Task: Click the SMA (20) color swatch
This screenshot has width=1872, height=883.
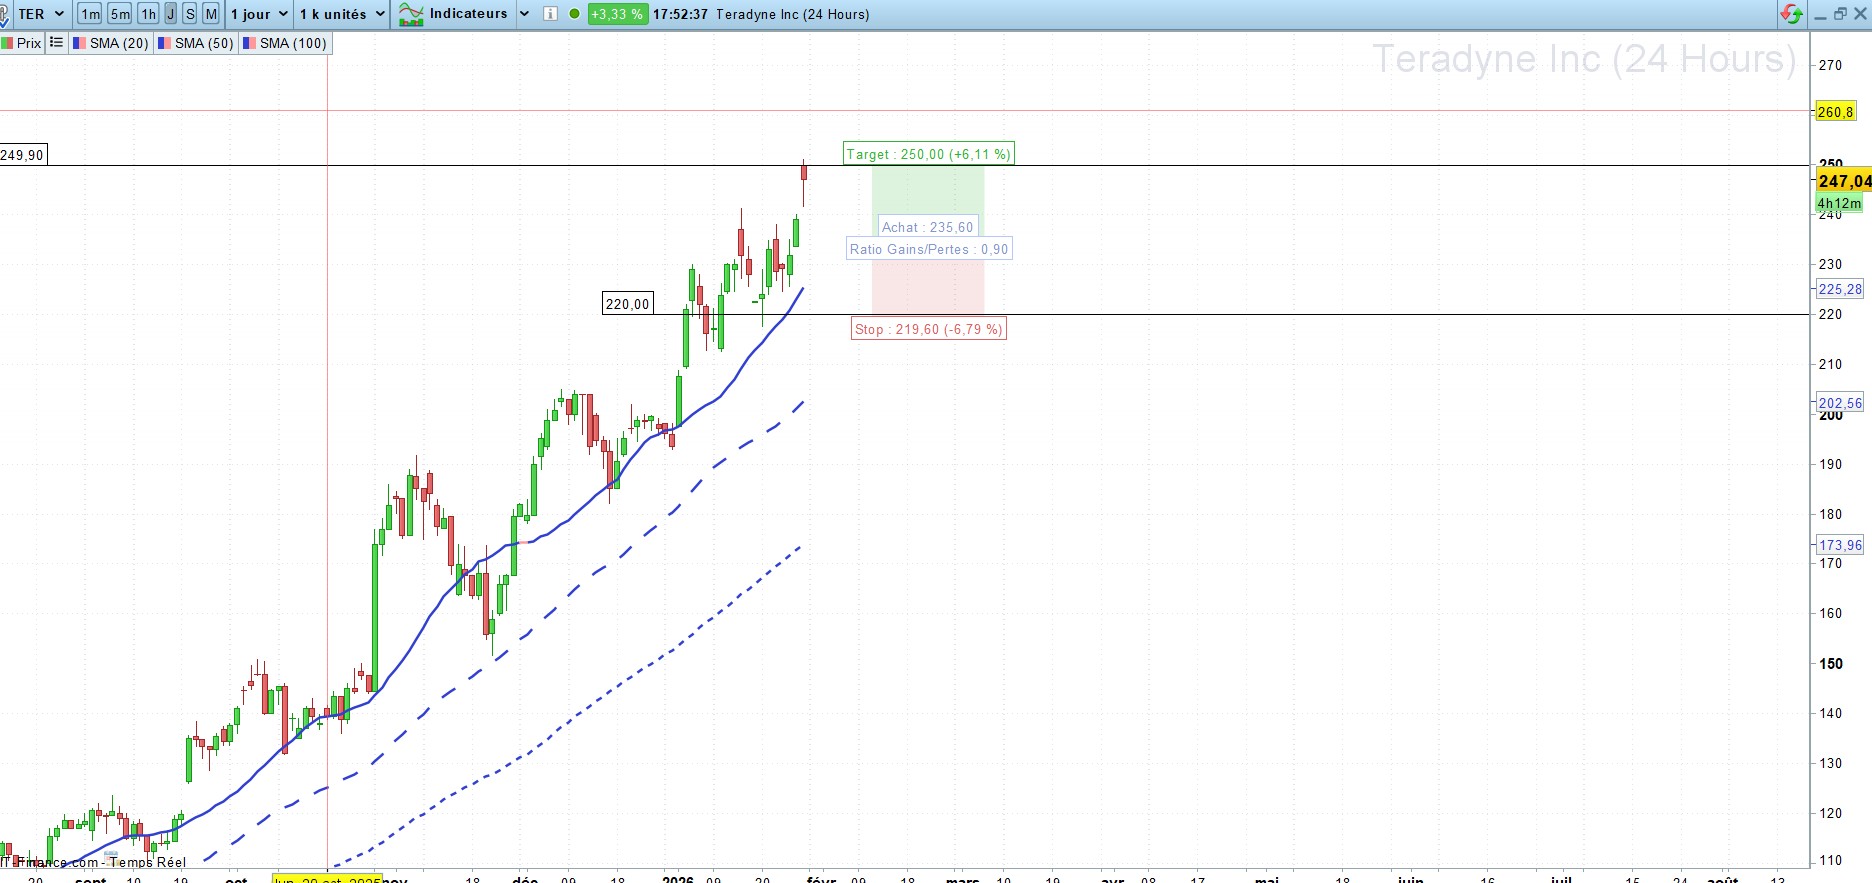Action: click(x=79, y=43)
